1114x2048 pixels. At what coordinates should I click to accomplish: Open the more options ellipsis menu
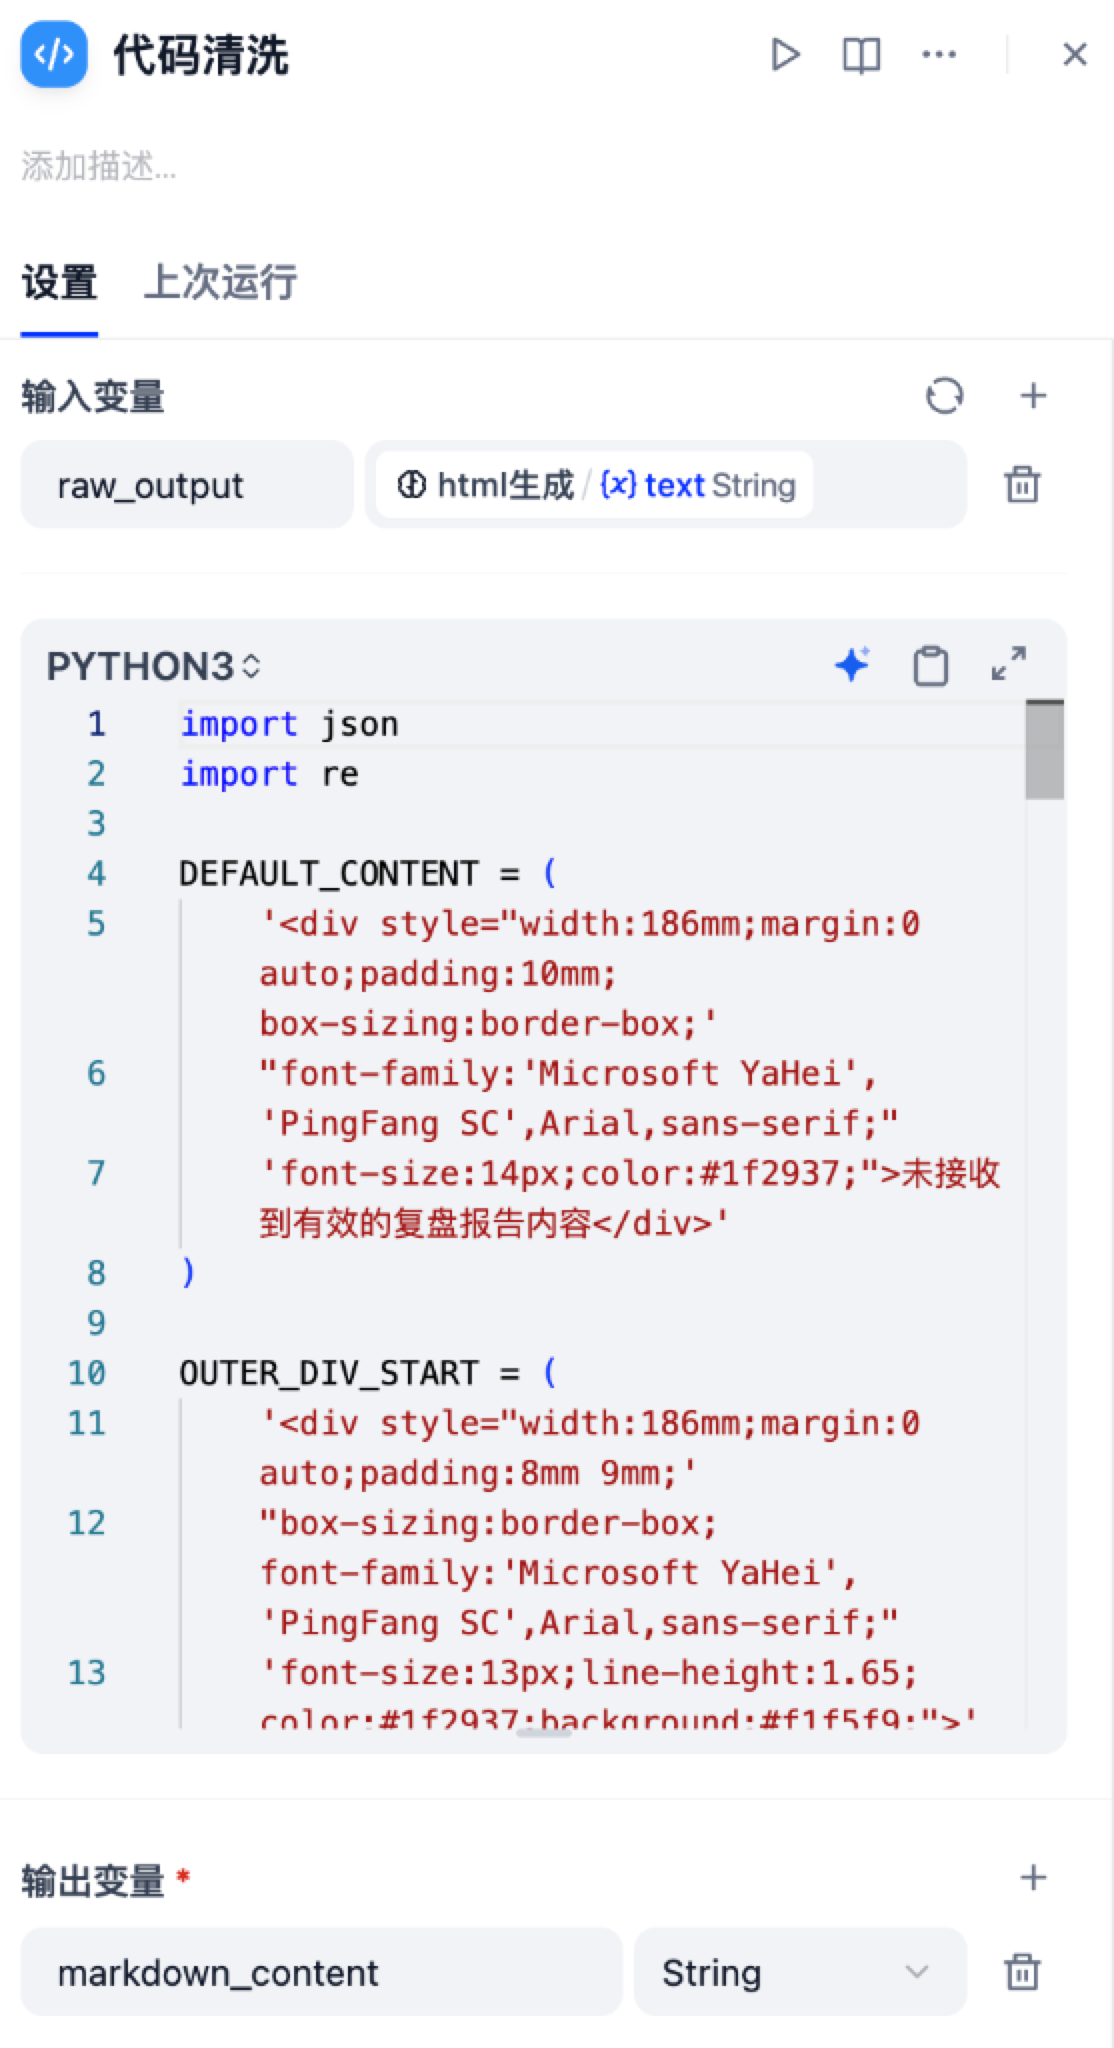pos(939,55)
